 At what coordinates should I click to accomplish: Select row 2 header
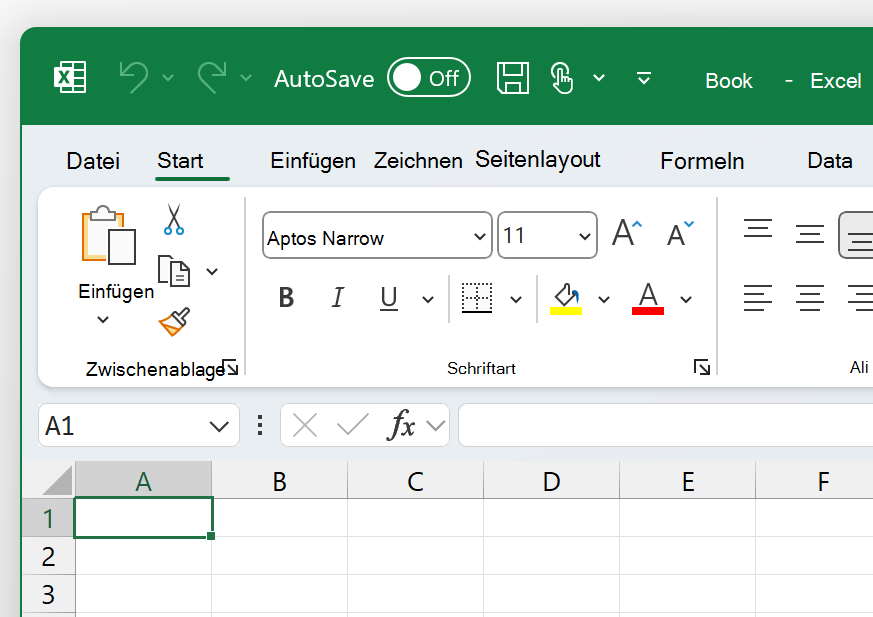click(x=48, y=556)
